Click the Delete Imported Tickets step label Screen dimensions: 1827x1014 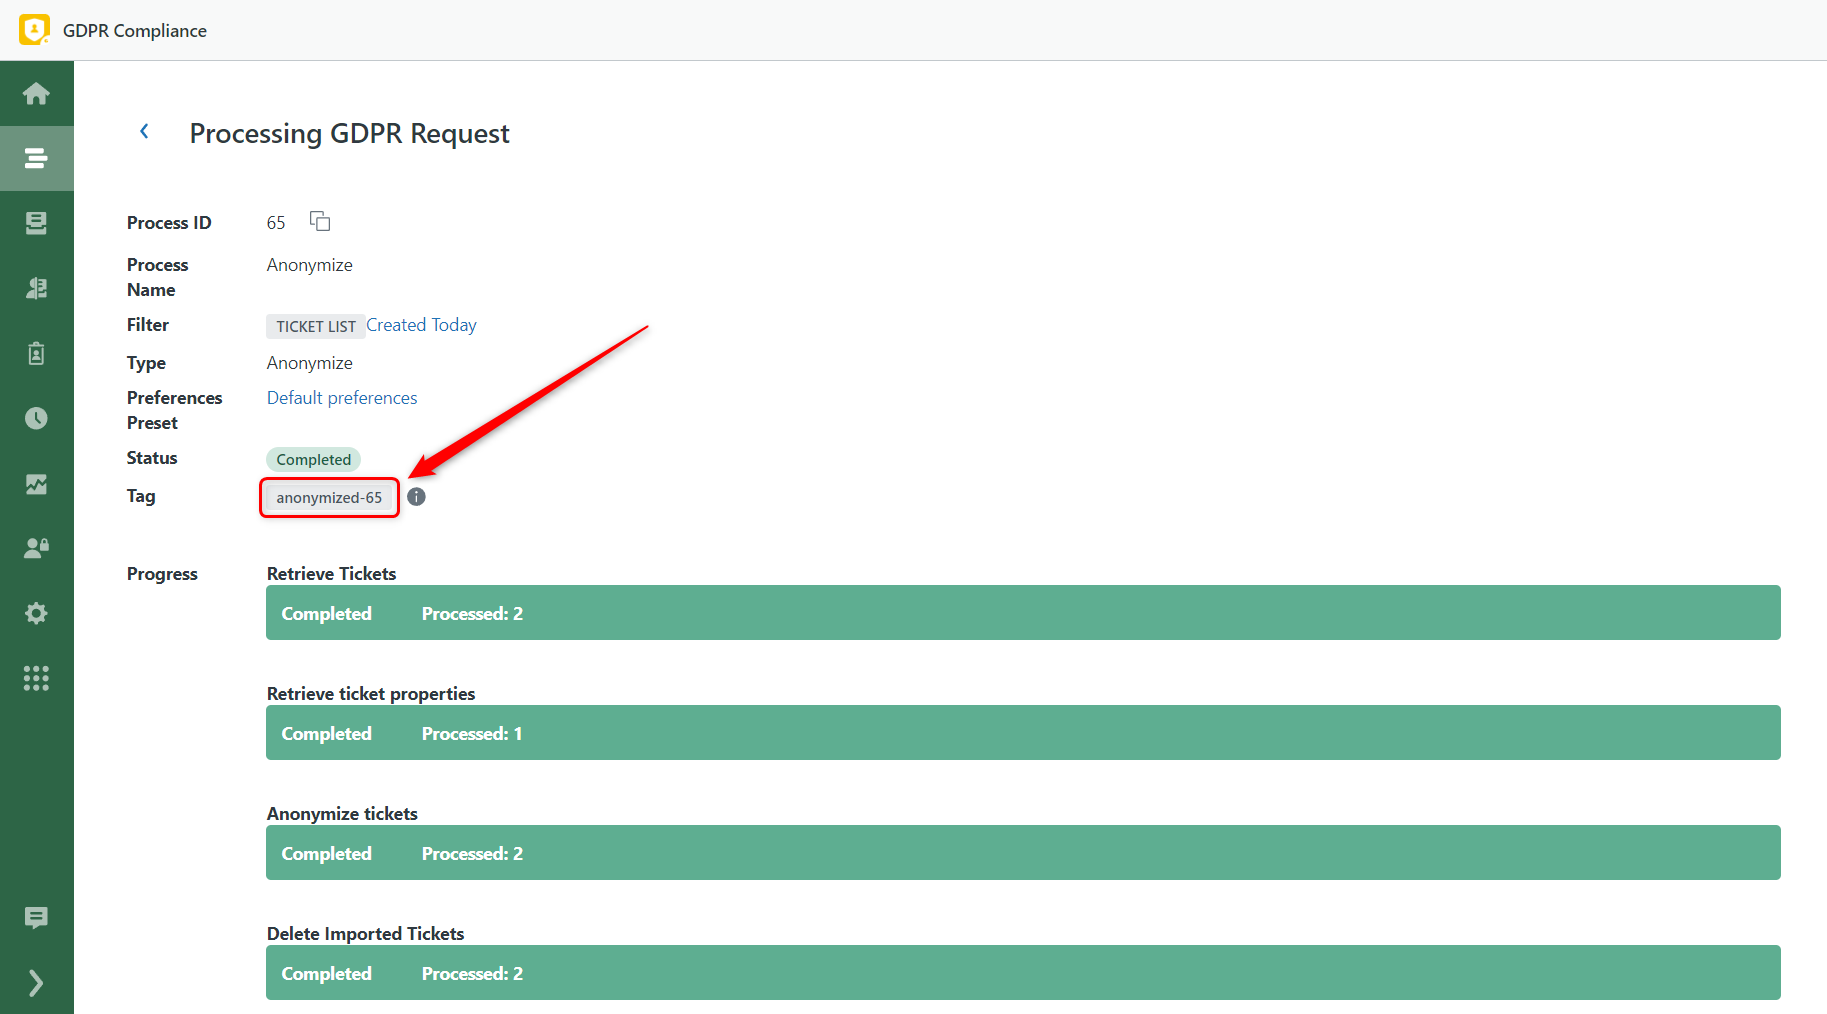[366, 934]
